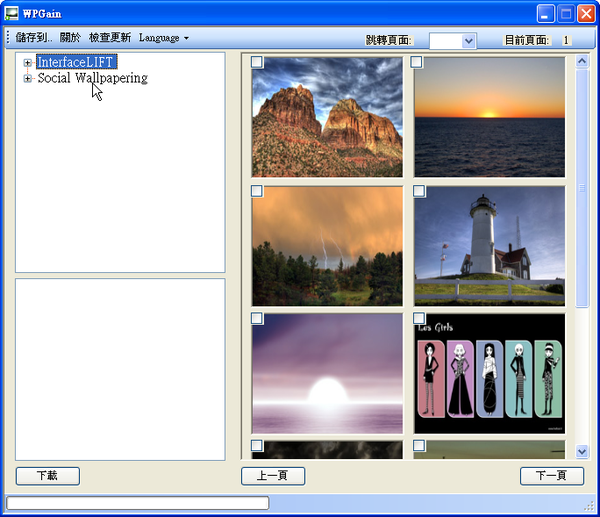Click the Les Girls illustration thumbnail

489,373
